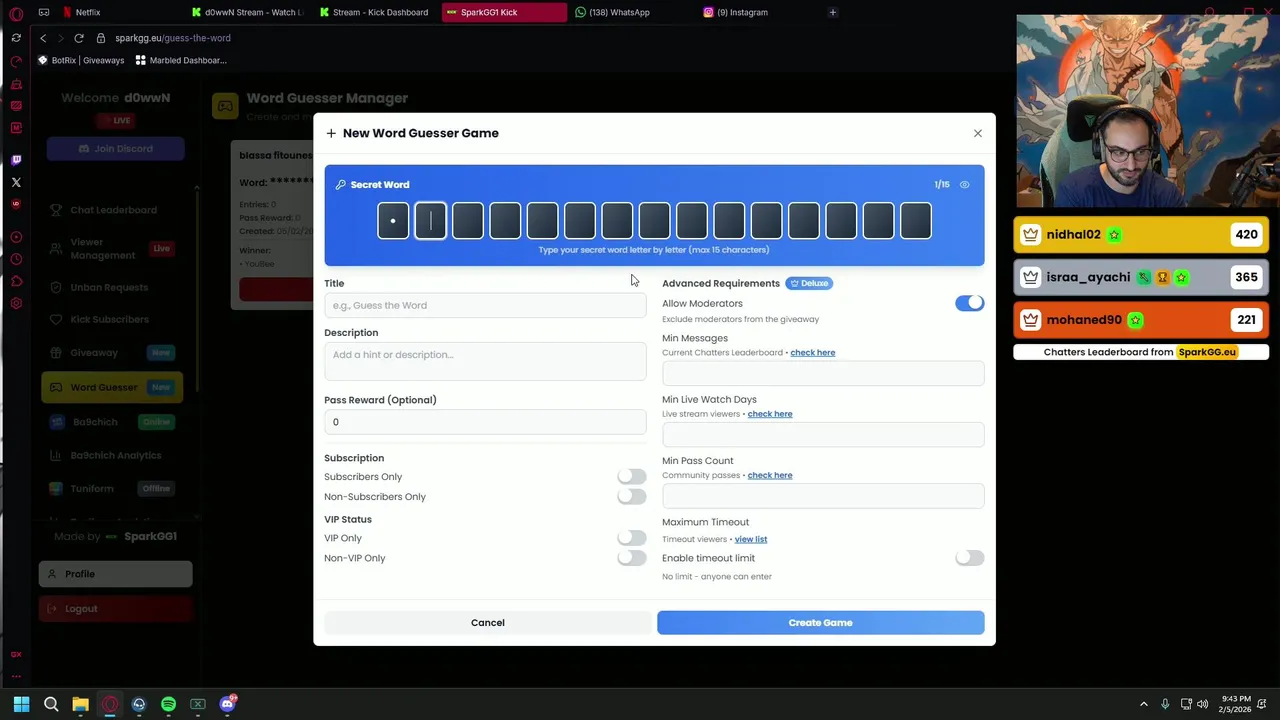Click the site padlock icon in address bar
Viewport: 1280px width, 720px height.
click(101, 38)
